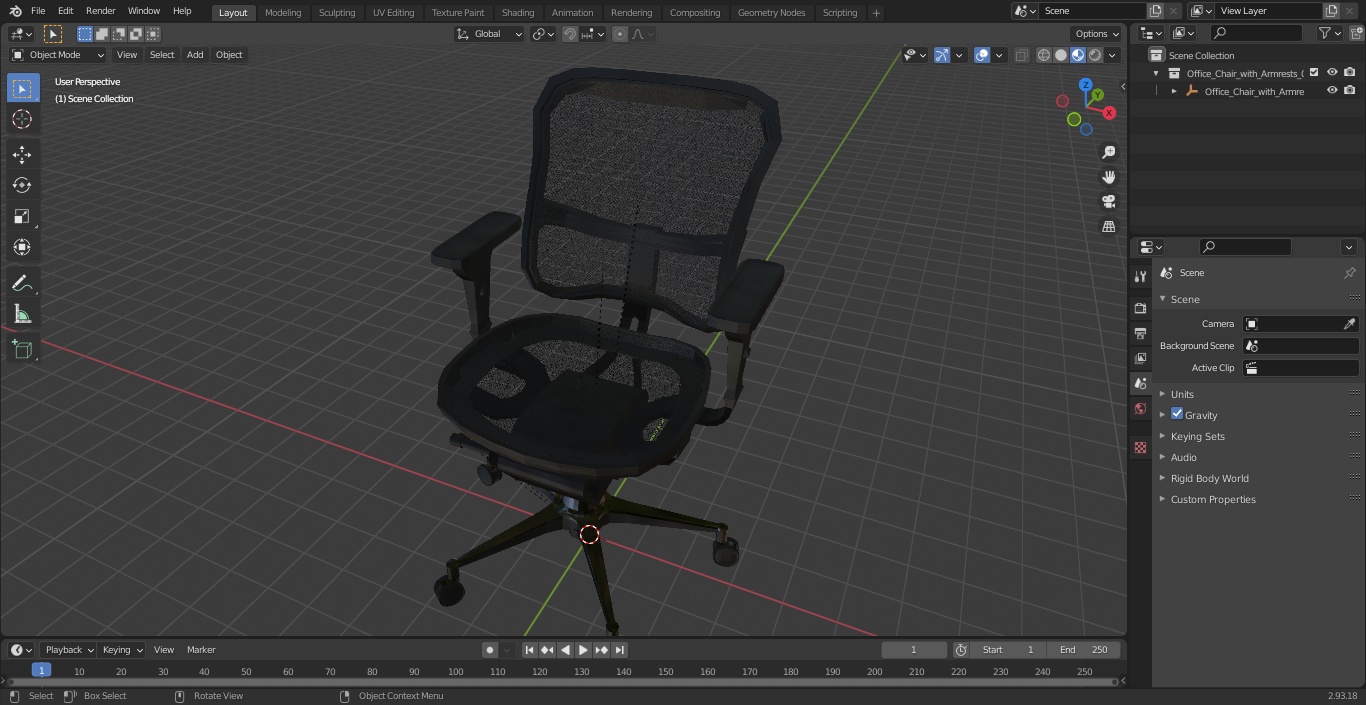1366x705 pixels.
Task: Click the zoom view magnifier icon
Action: click(x=1108, y=152)
